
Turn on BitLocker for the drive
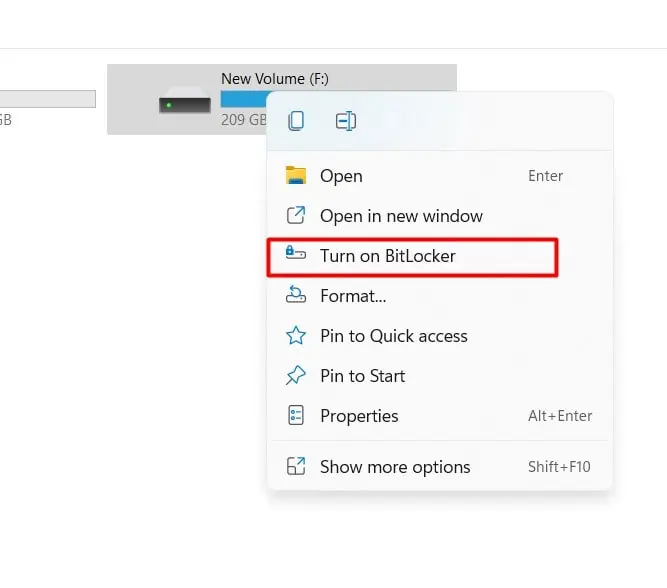tap(388, 256)
